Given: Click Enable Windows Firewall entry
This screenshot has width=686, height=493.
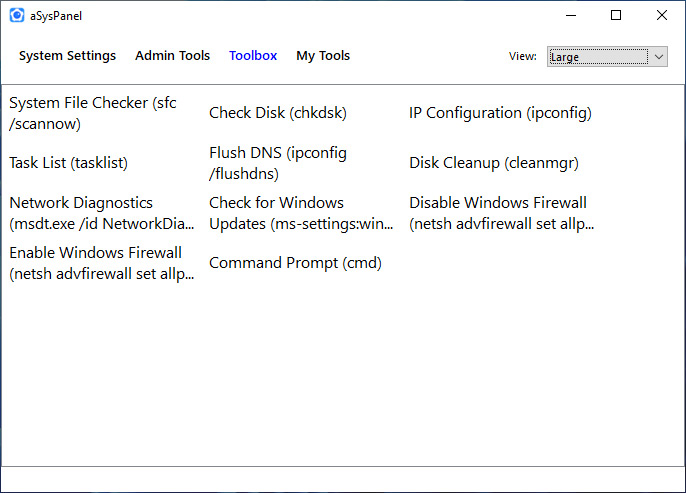Looking at the screenshot, I should tap(102, 263).
